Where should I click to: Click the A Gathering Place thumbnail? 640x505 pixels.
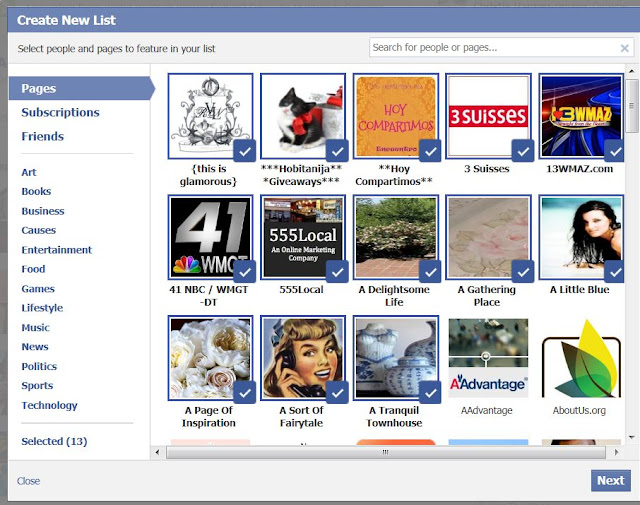point(488,237)
